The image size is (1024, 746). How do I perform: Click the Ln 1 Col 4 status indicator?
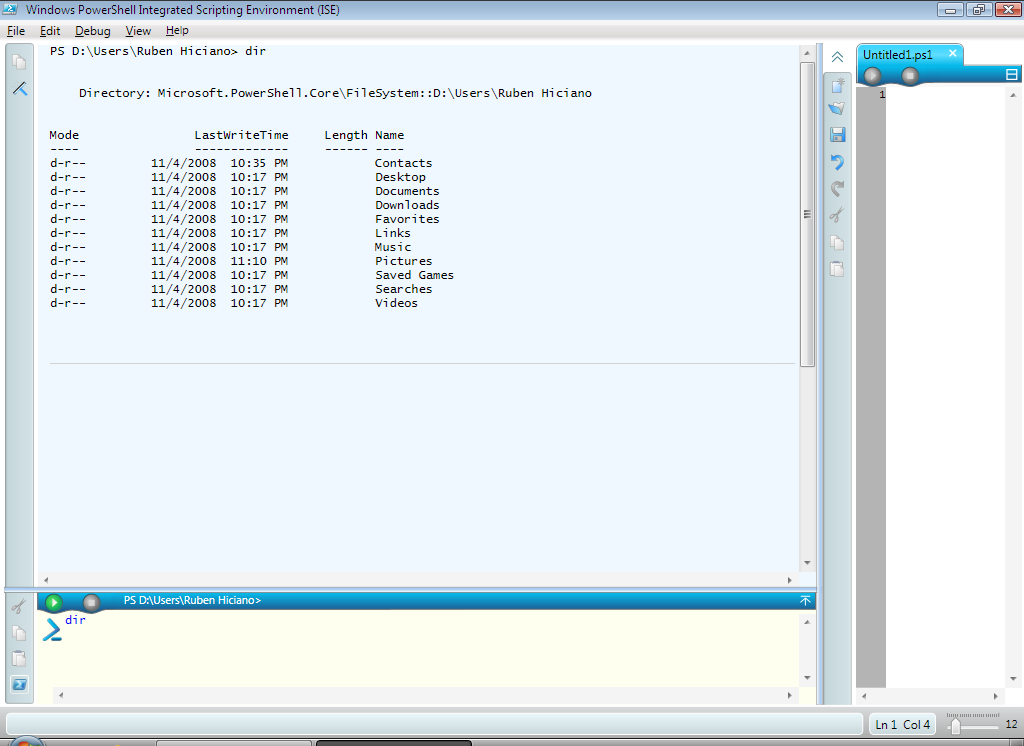tap(902, 724)
